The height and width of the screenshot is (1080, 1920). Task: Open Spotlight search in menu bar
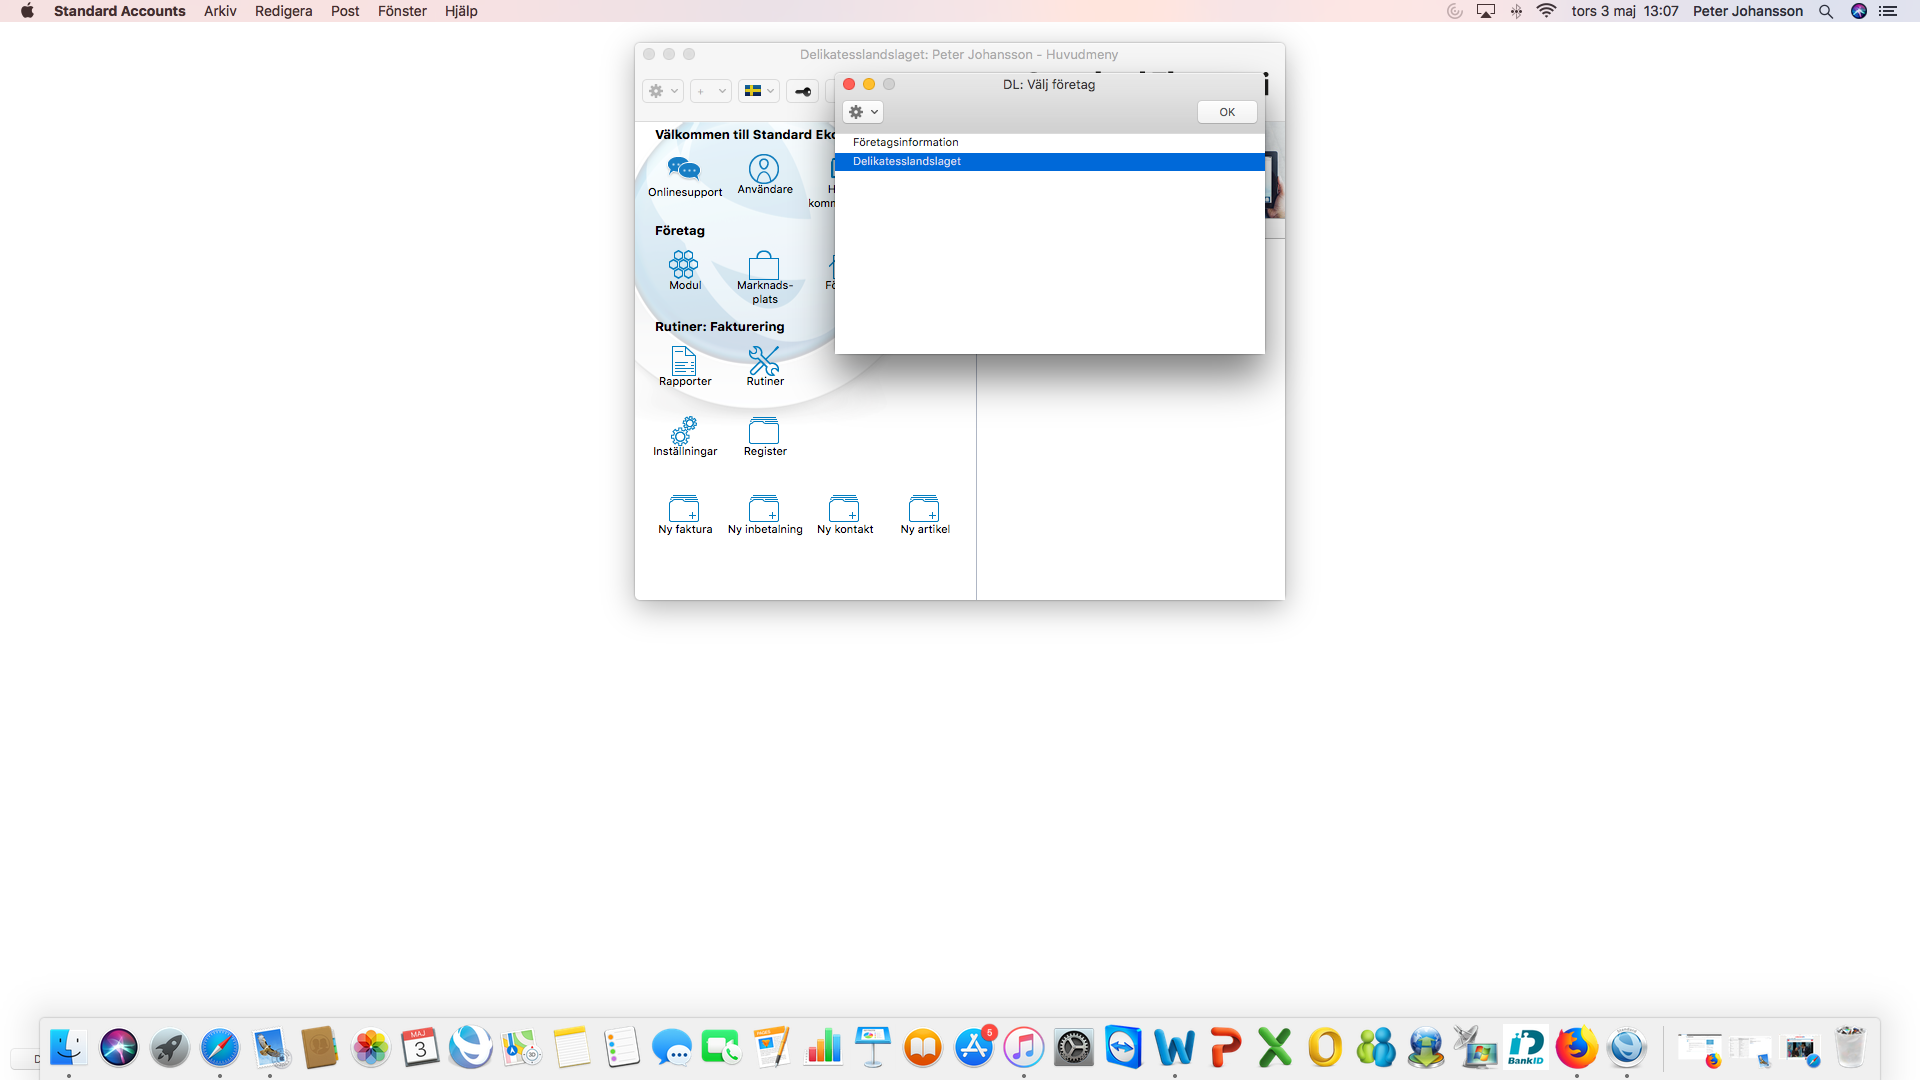(x=1826, y=11)
